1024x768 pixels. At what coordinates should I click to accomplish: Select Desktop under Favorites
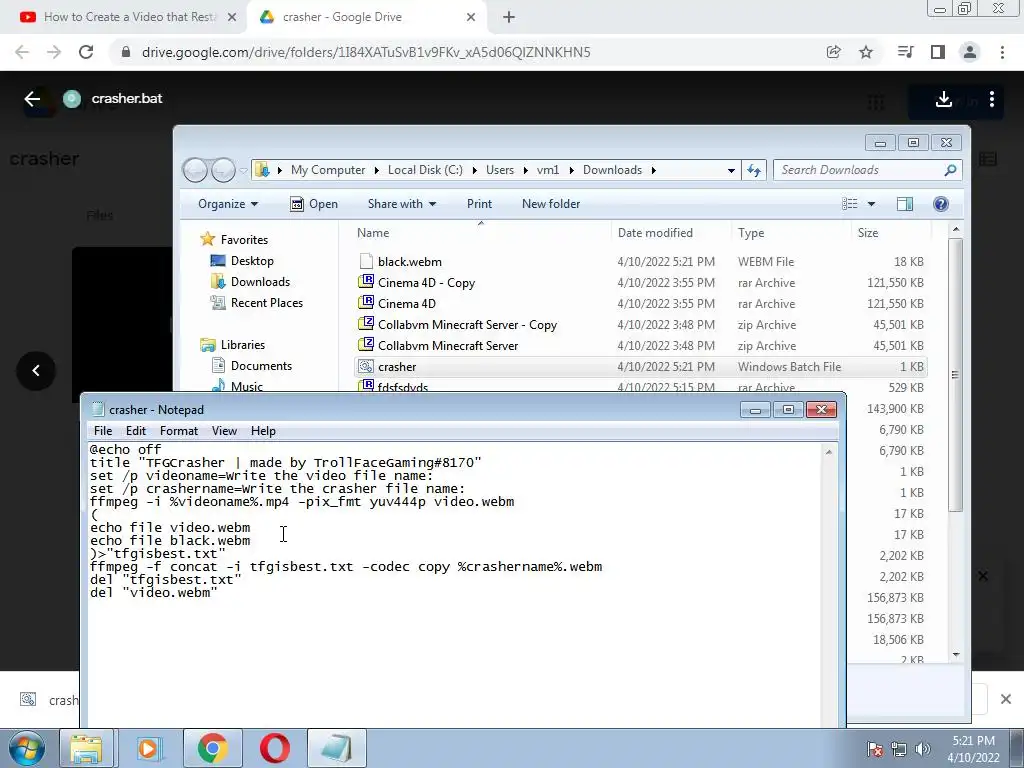(x=242, y=261)
